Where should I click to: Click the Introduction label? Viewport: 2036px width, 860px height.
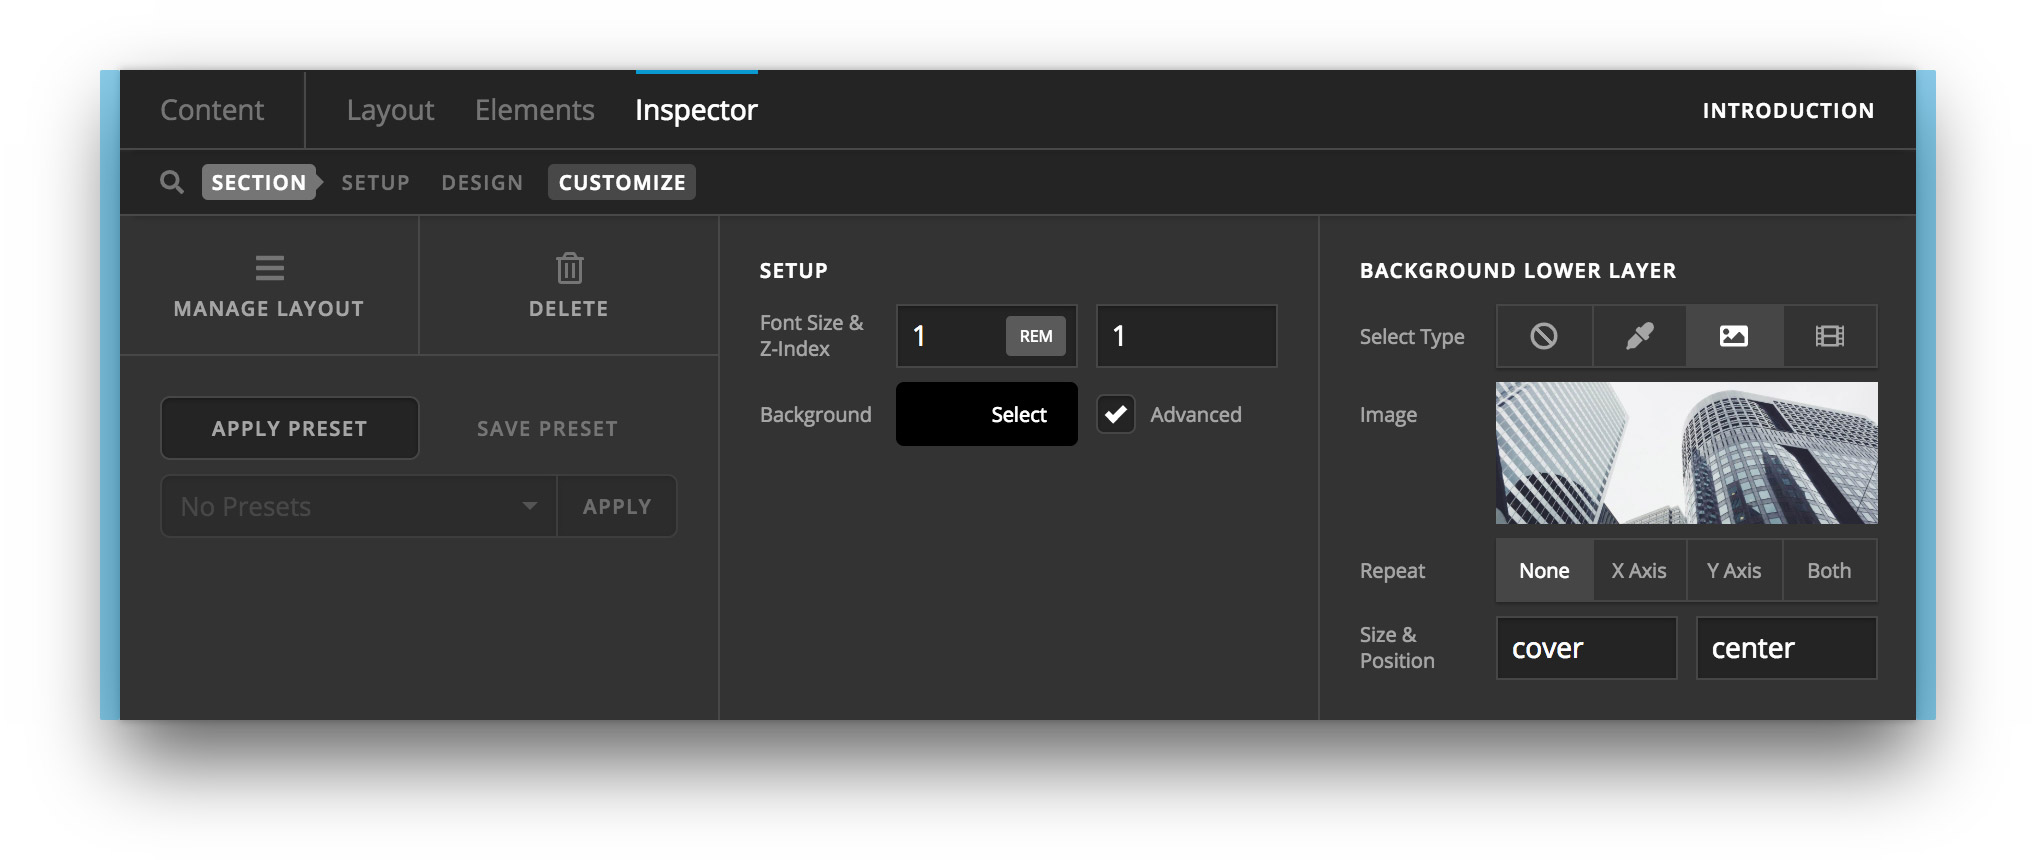pos(1789,110)
